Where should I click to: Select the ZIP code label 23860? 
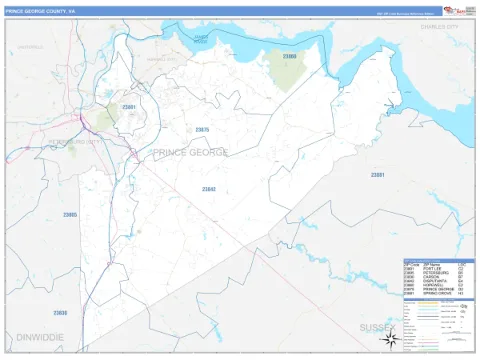click(x=289, y=56)
